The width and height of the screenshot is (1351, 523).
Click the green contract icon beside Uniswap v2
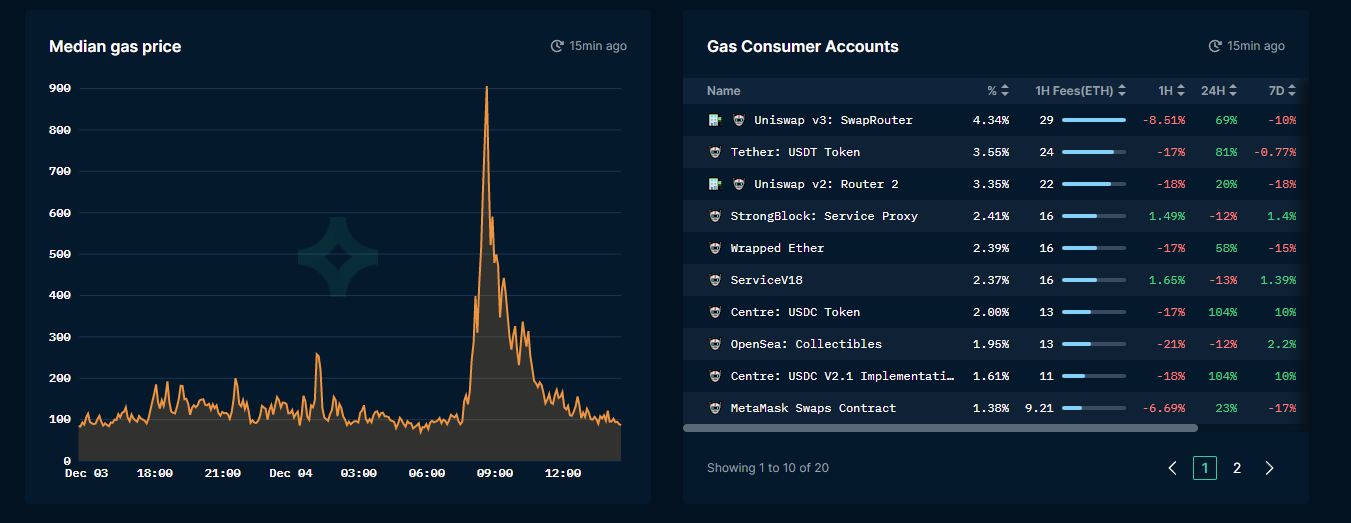click(715, 184)
